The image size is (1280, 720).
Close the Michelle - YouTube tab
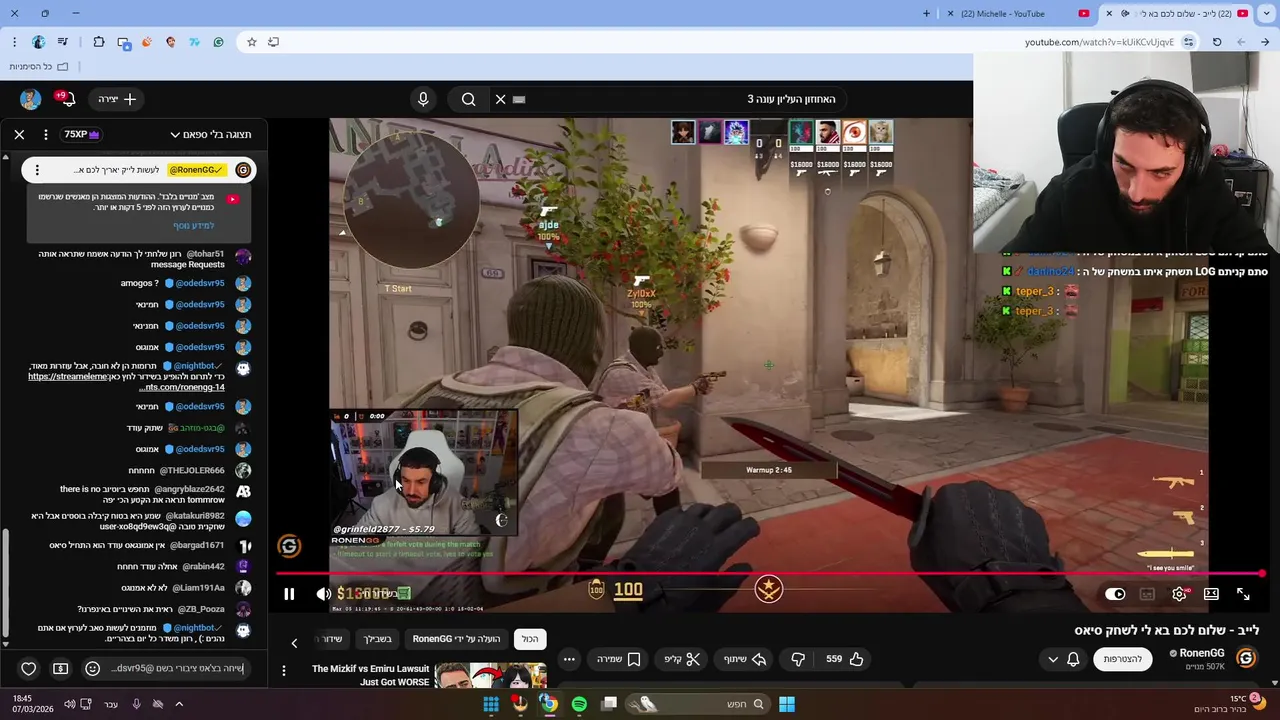tap(948, 14)
